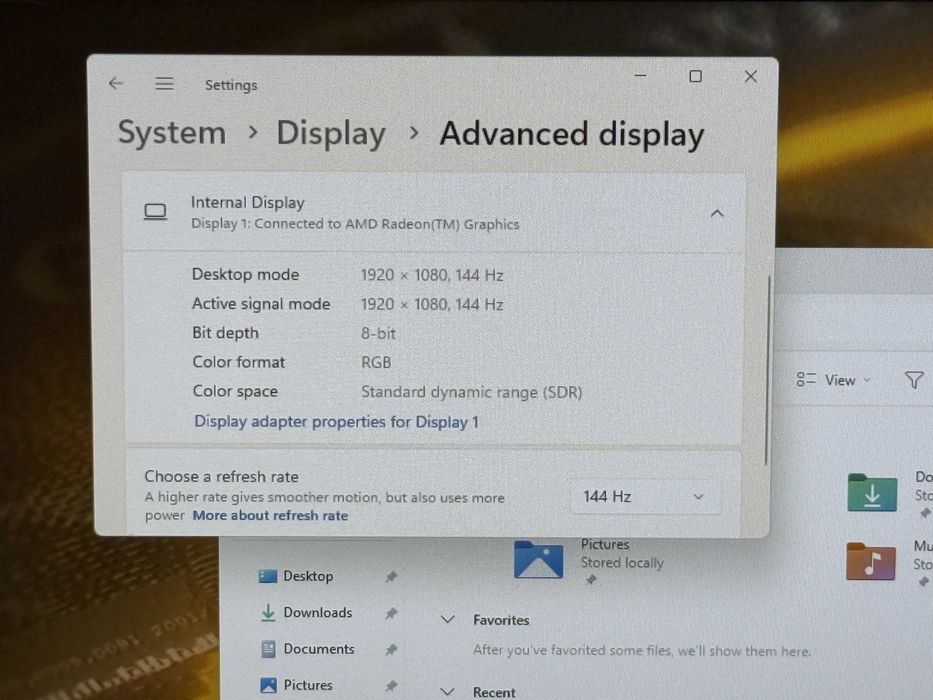Image resolution: width=933 pixels, height=700 pixels.
Task: Unpin Documents using its pin icon
Action: [x=391, y=649]
